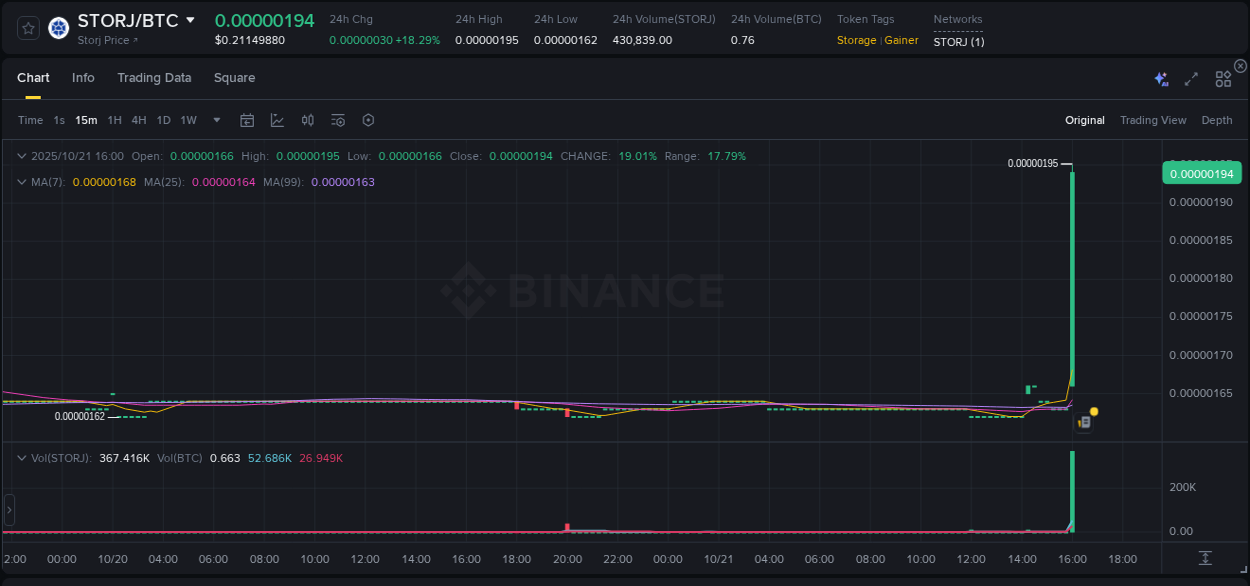The image size is (1250, 586).
Task: Collapse the MA indicator row chevron
Action: [x=21, y=182]
